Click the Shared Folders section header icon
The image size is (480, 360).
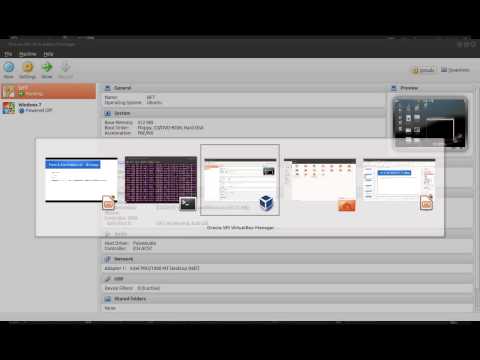tap(108, 299)
